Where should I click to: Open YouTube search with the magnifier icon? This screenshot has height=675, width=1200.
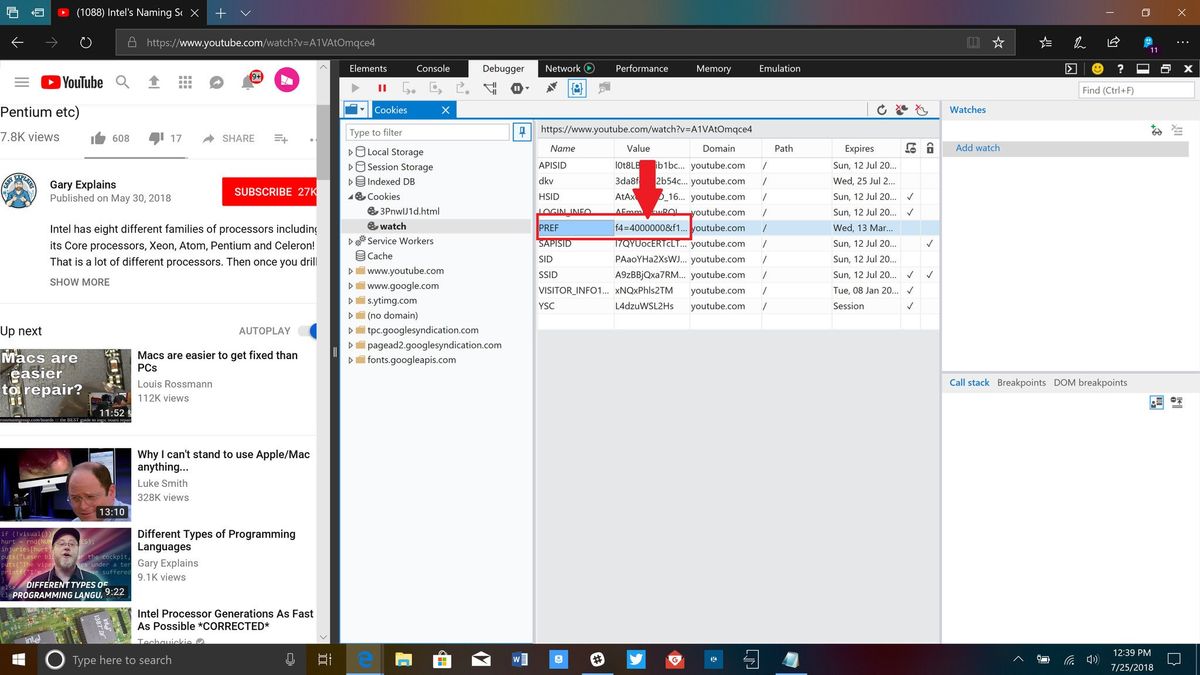pyautogui.click(x=122, y=82)
